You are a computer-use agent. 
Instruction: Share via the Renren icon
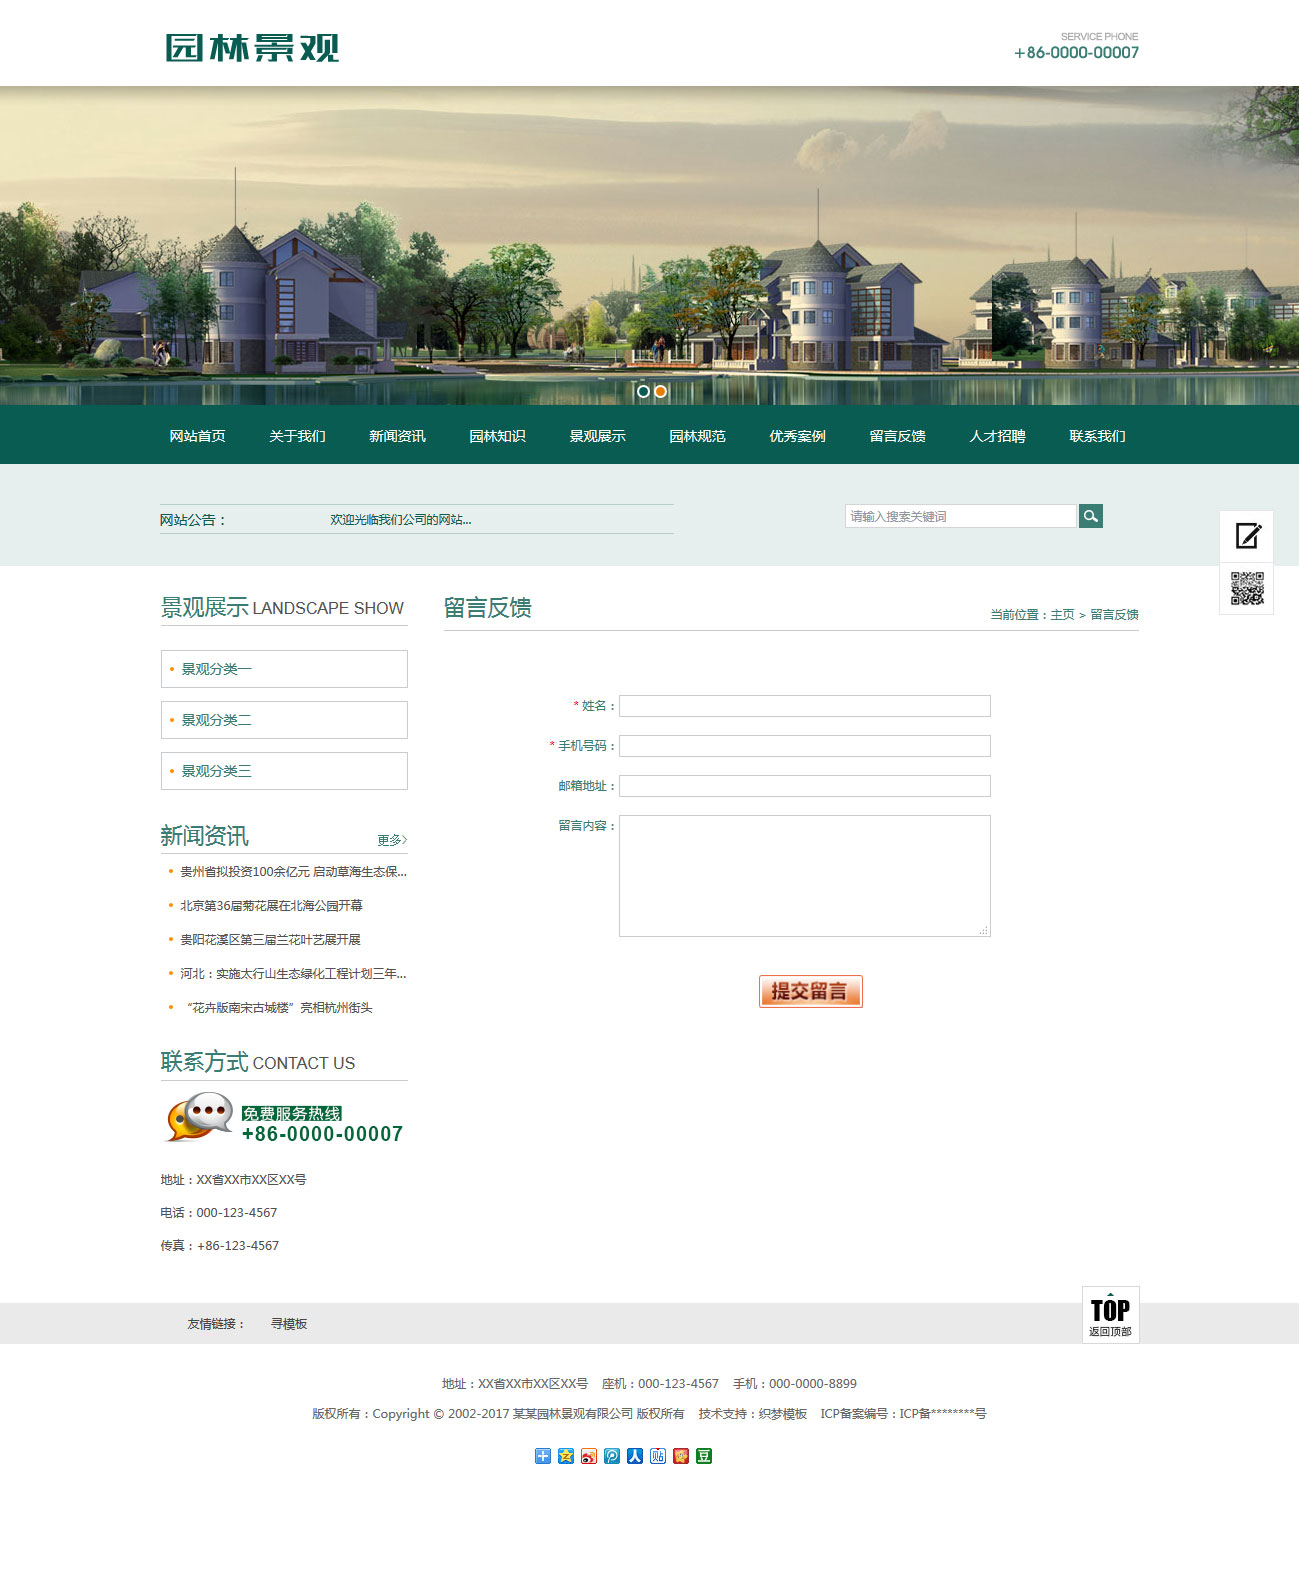635,1456
